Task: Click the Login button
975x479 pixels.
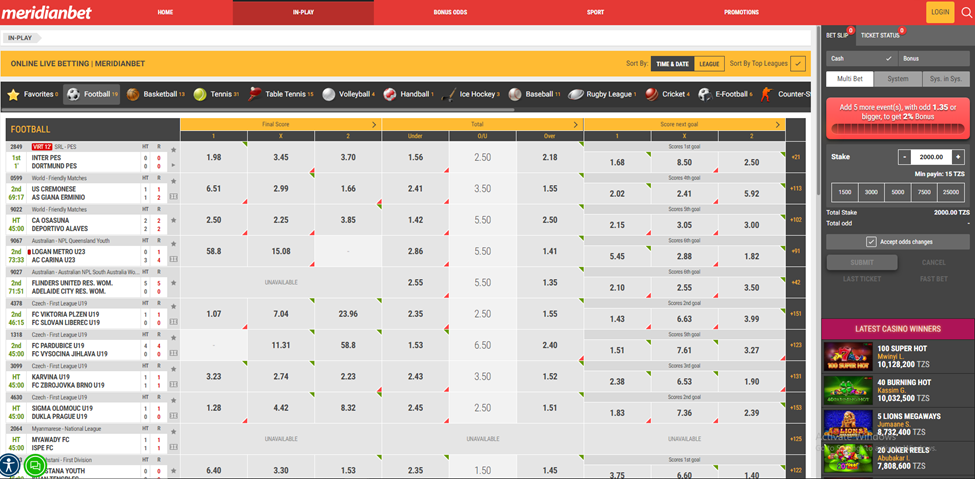Action: click(x=940, y=12)
